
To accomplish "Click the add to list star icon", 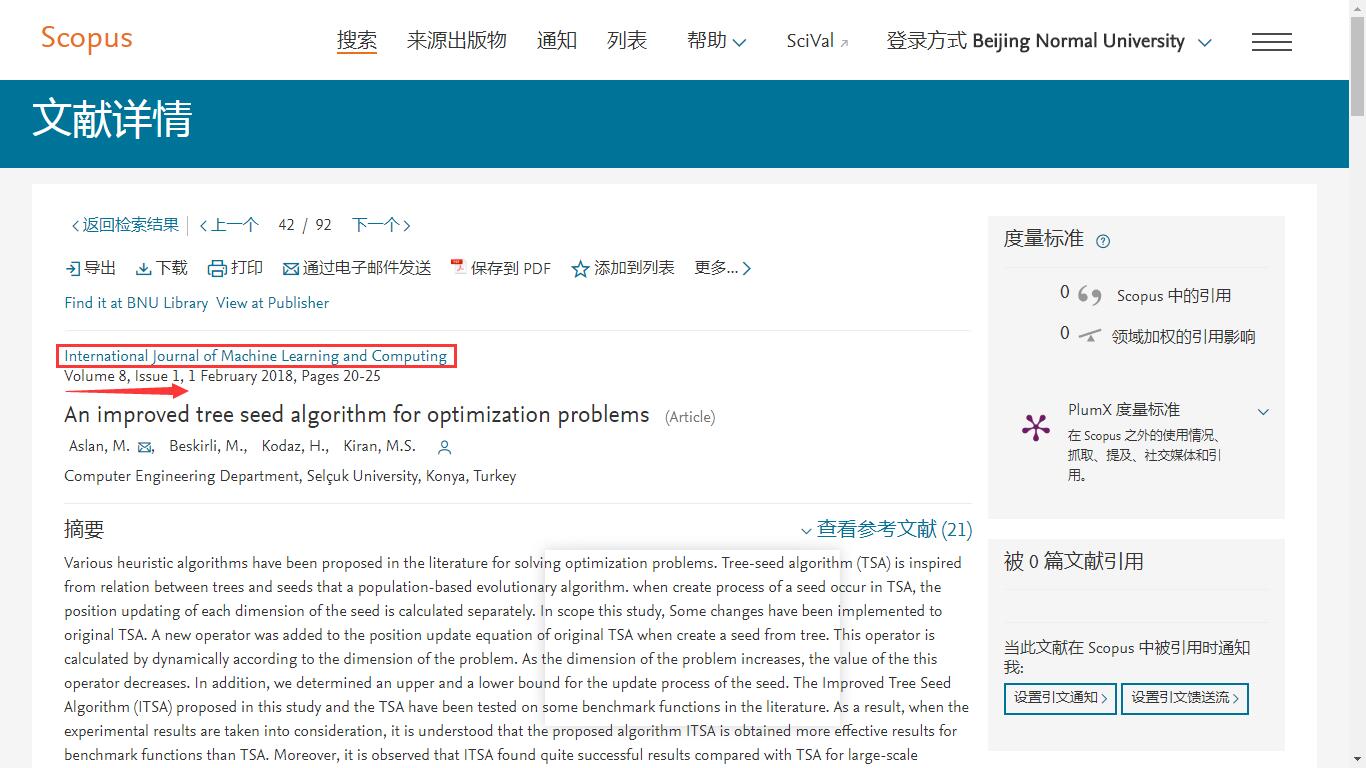I will (580, 268).
